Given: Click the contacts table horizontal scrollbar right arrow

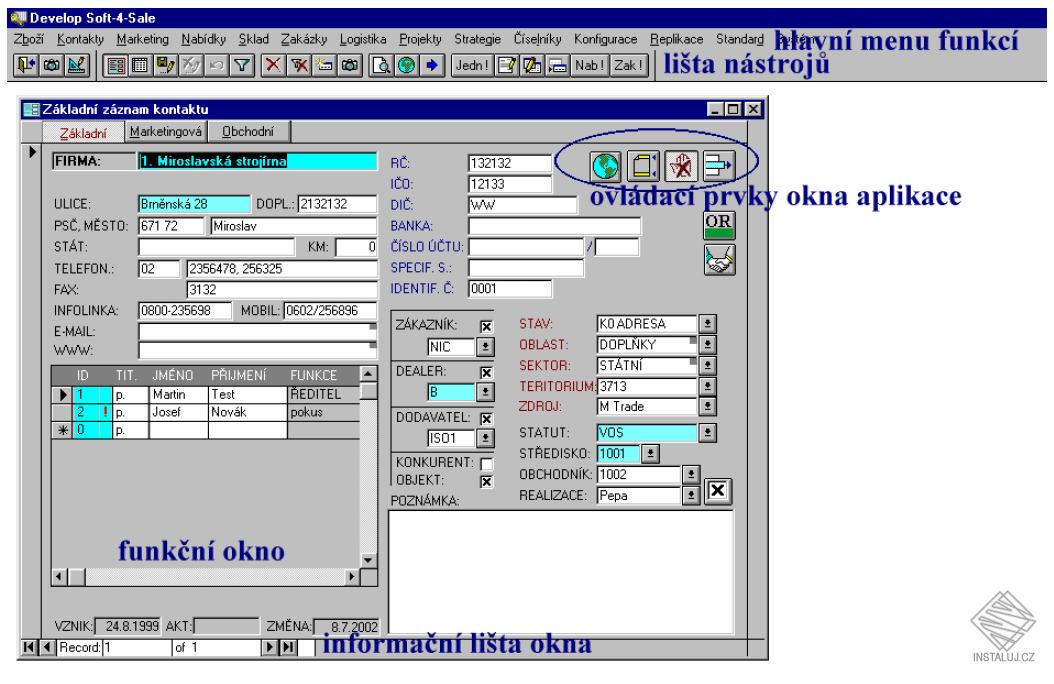Looking at the screenshot, I should pos(351,576).
